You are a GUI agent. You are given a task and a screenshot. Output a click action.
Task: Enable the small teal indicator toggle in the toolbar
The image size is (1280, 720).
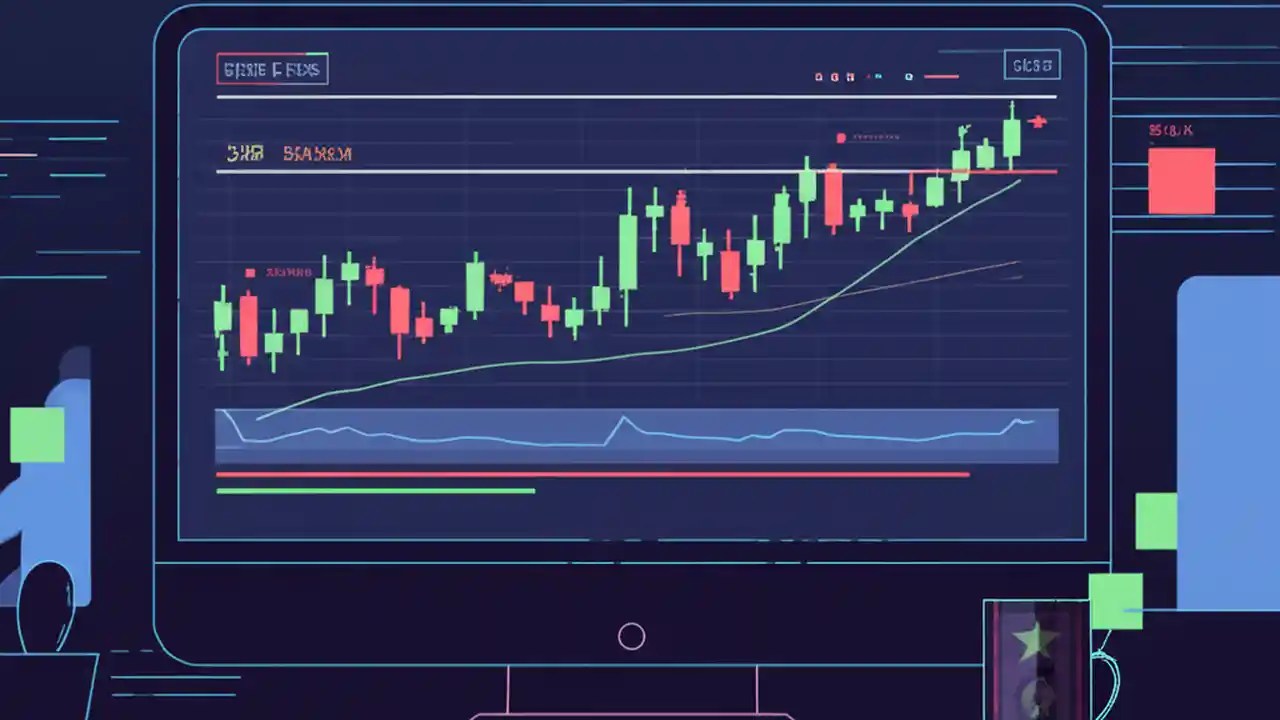pyautogui.click(x=877, y=75)
